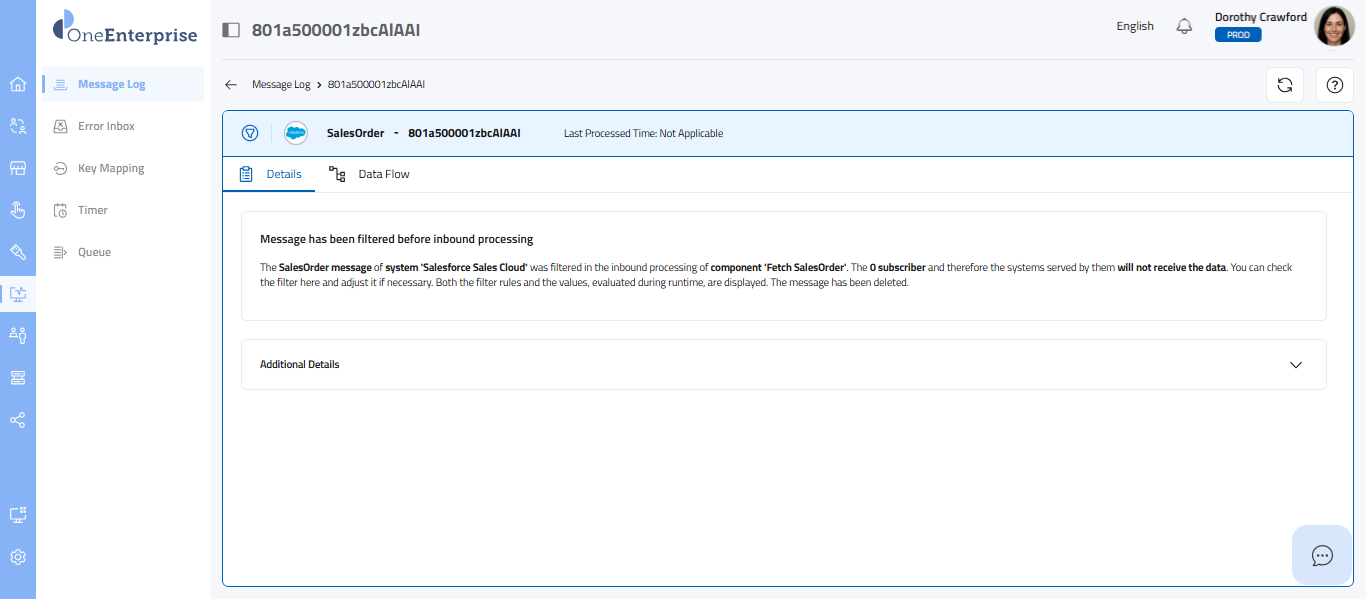
Task: Switch to the Data Flow tab
Action: (370, 174)
